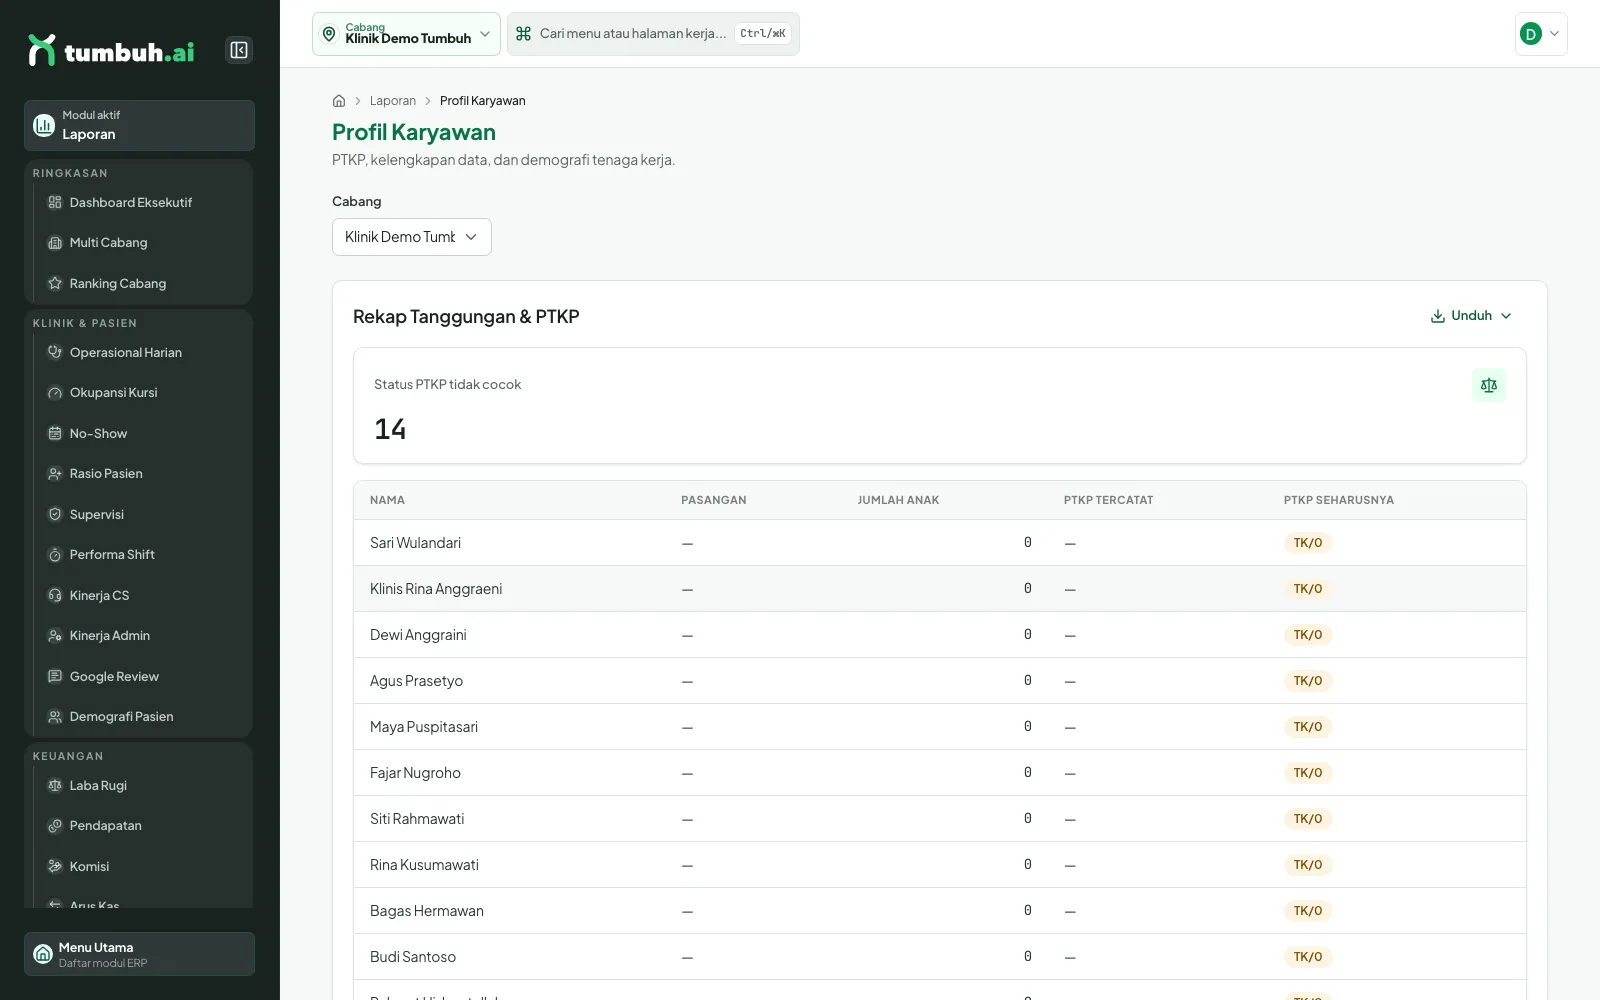The height and width of the screenshot is (1000, 1600).
Task: Focus the menu search field
Action: coord(653,34)
